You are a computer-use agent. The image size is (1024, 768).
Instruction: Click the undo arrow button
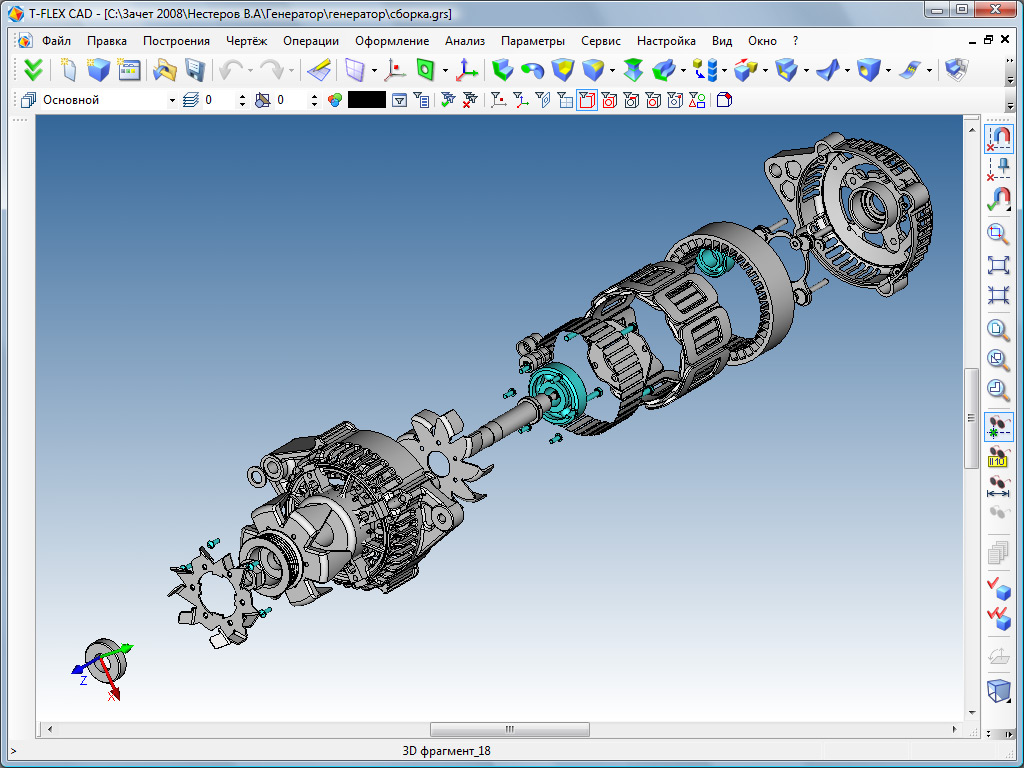[231, 70]
